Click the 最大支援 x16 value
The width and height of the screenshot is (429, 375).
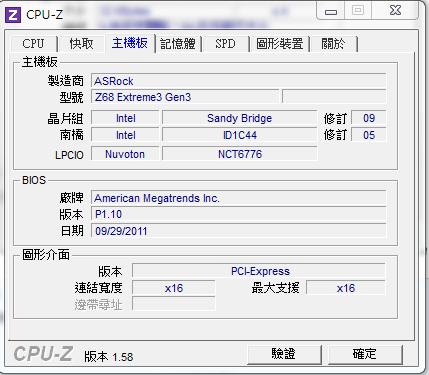click(x=346, y=288)
